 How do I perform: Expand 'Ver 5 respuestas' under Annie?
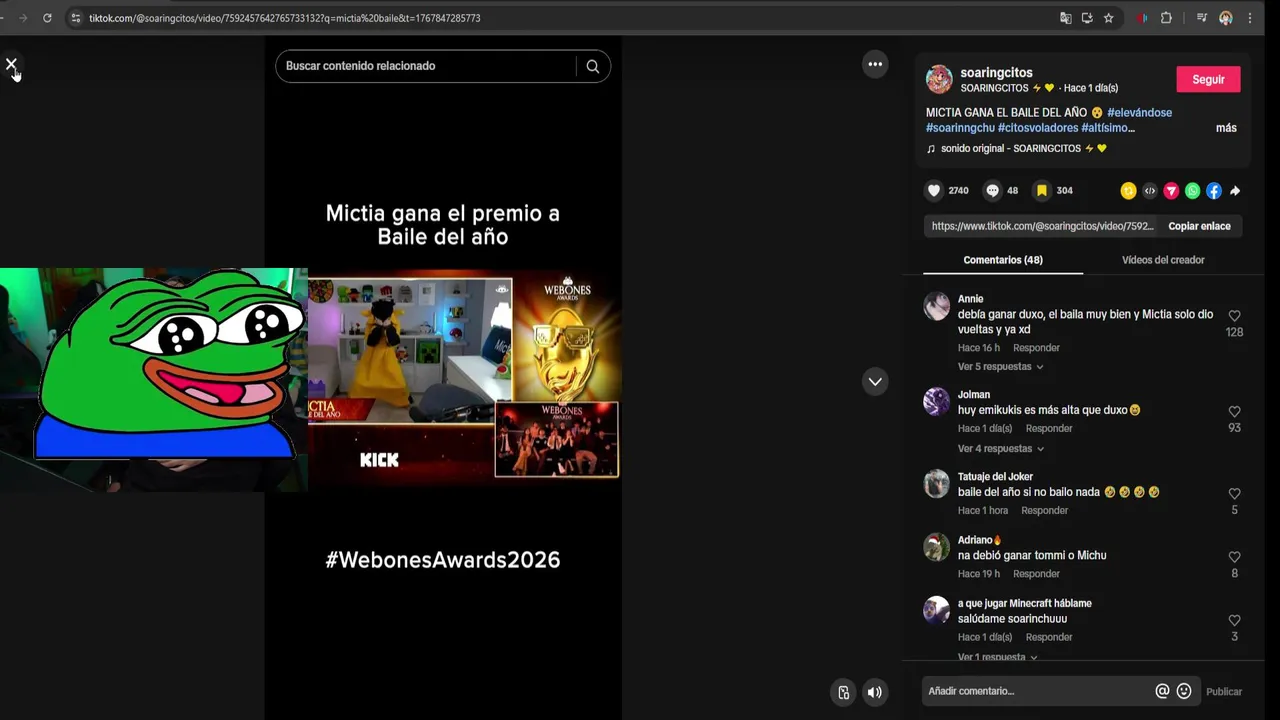tap(1000, 367)
